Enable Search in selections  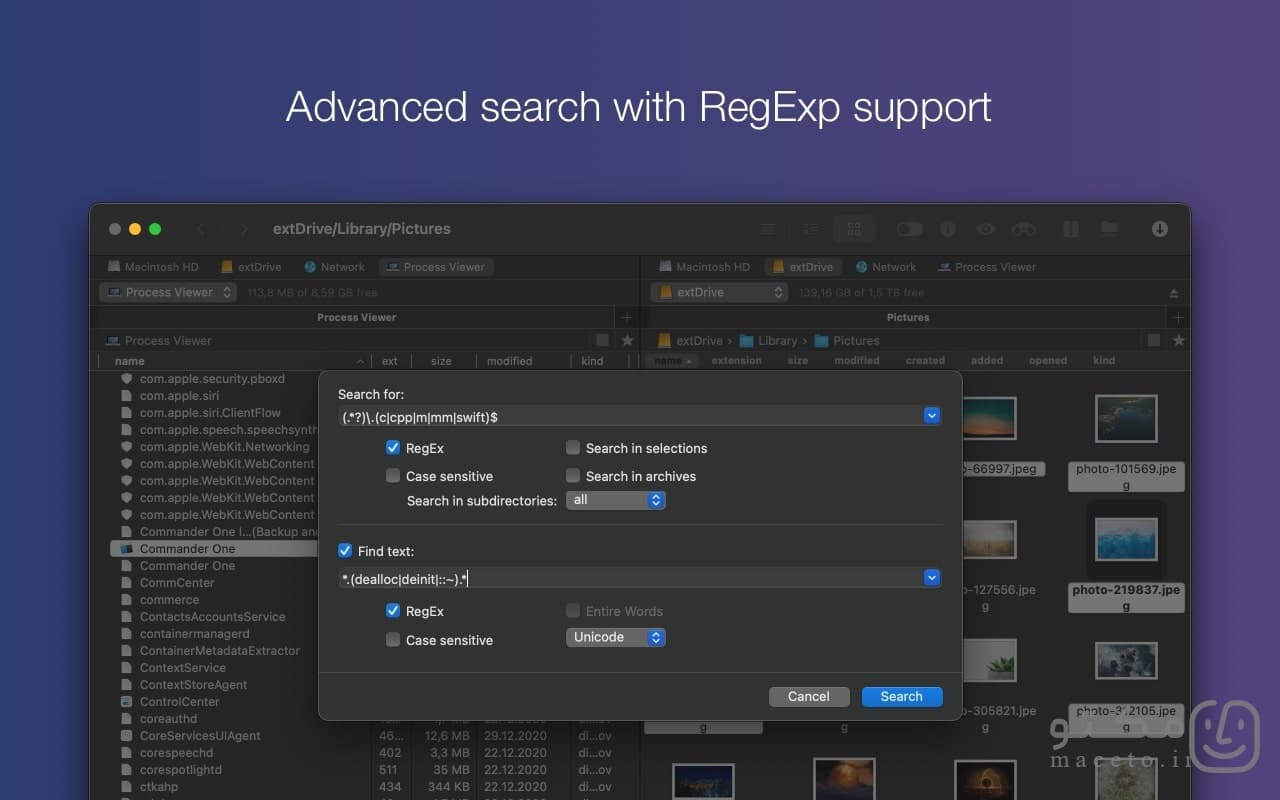(x=573, y=448)
